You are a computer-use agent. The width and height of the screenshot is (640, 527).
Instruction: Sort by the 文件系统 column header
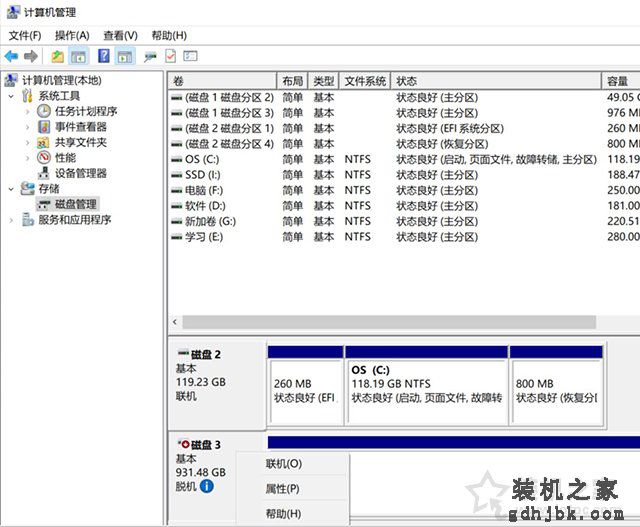[365, 81]
